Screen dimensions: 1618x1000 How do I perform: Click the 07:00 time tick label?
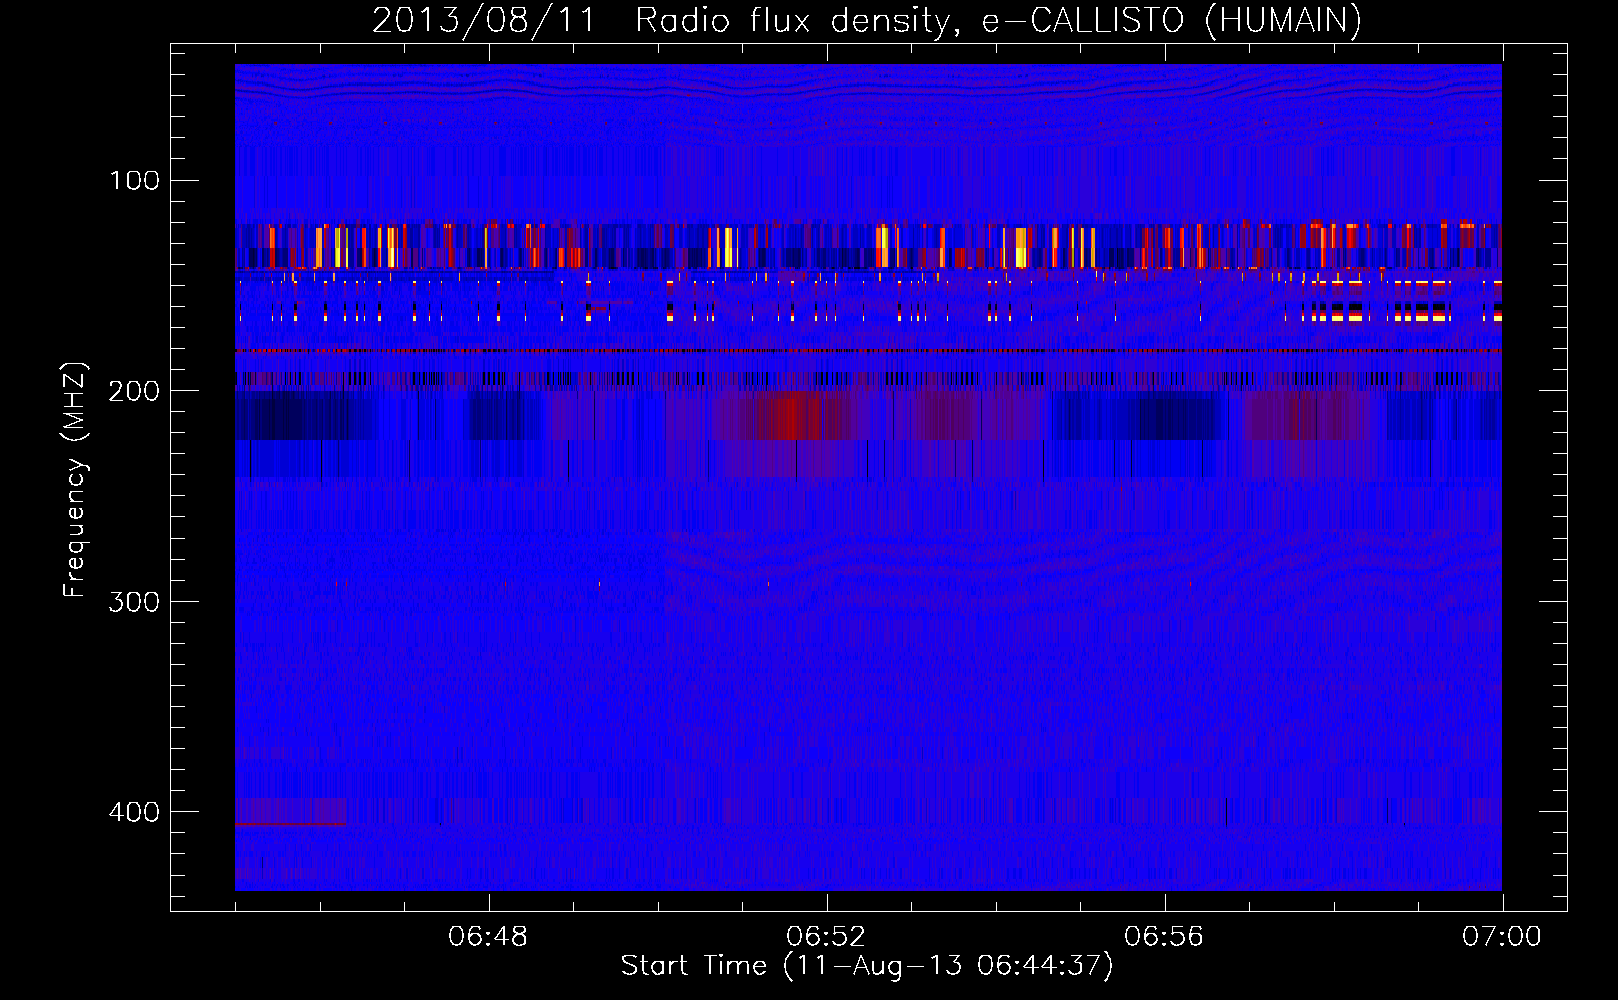1502,937
